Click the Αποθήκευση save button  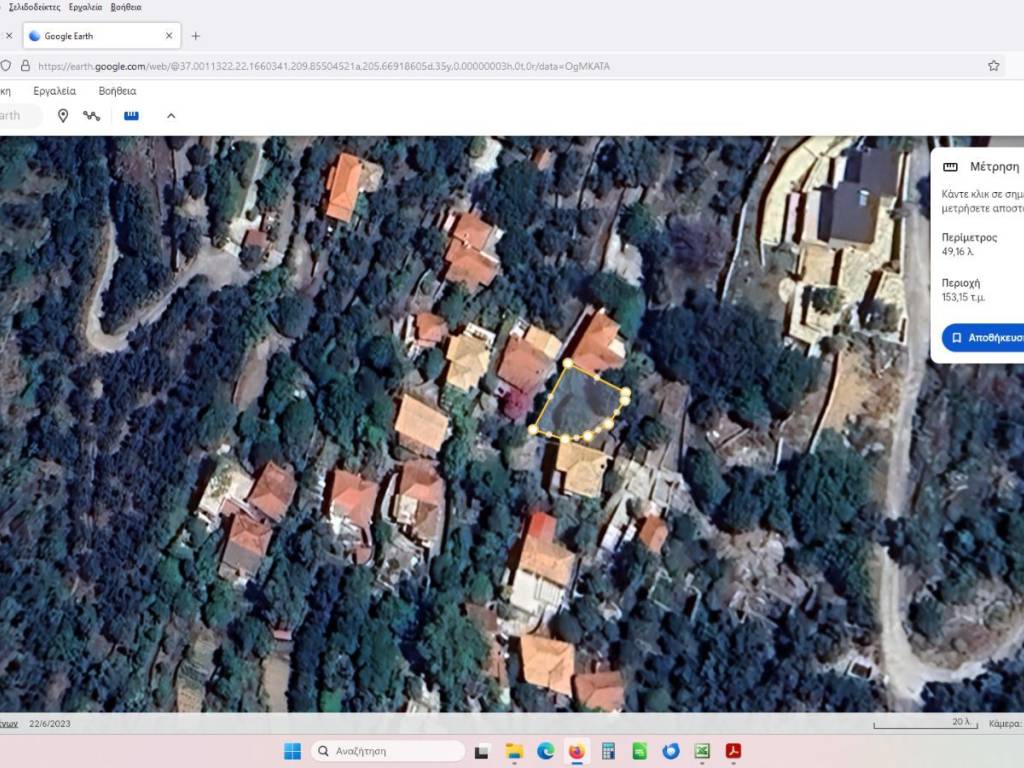[985, 338]
